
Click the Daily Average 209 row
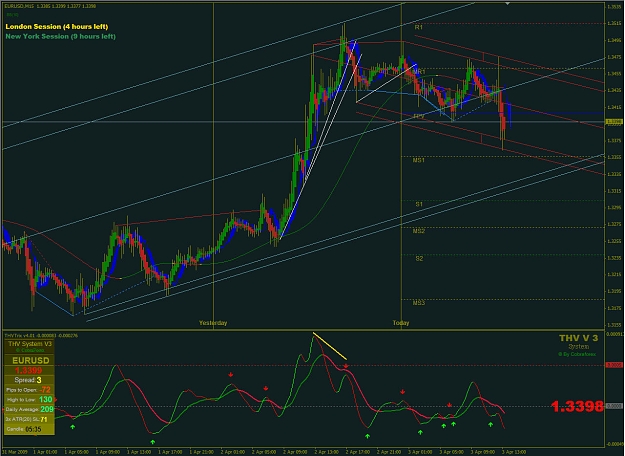[29, 409]
